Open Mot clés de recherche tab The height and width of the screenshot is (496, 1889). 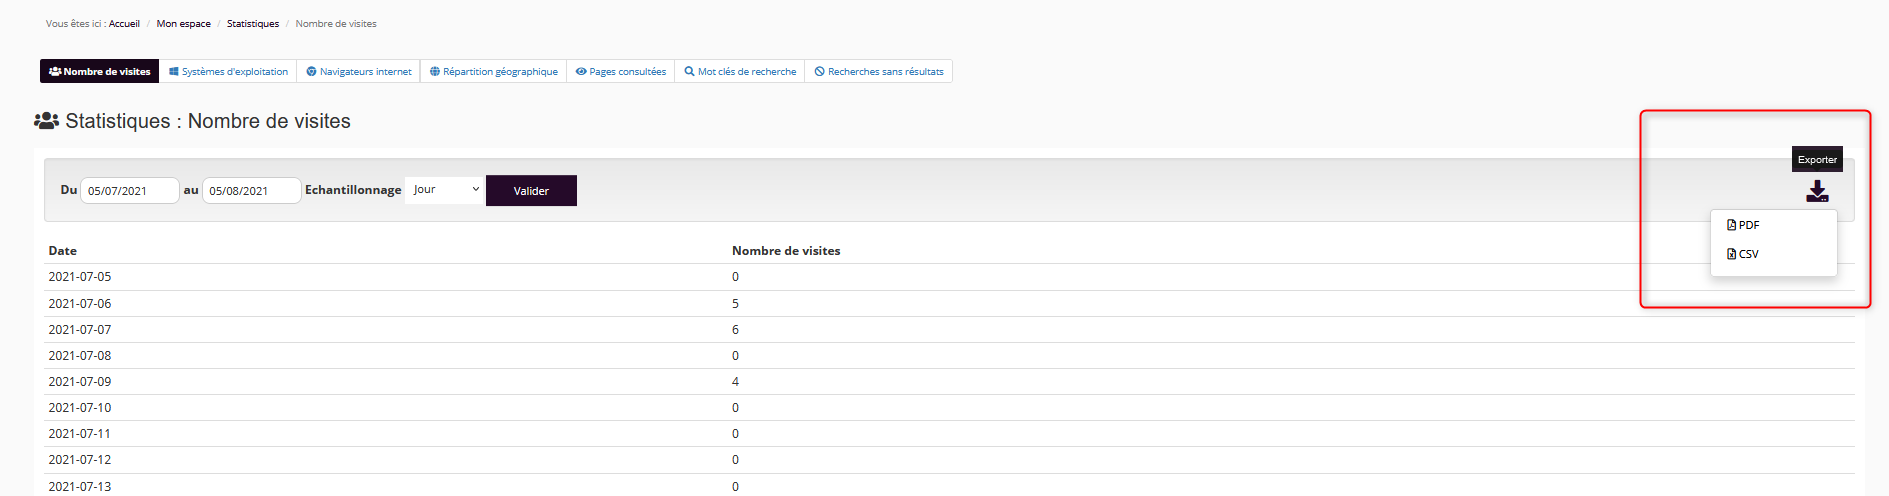740,72
